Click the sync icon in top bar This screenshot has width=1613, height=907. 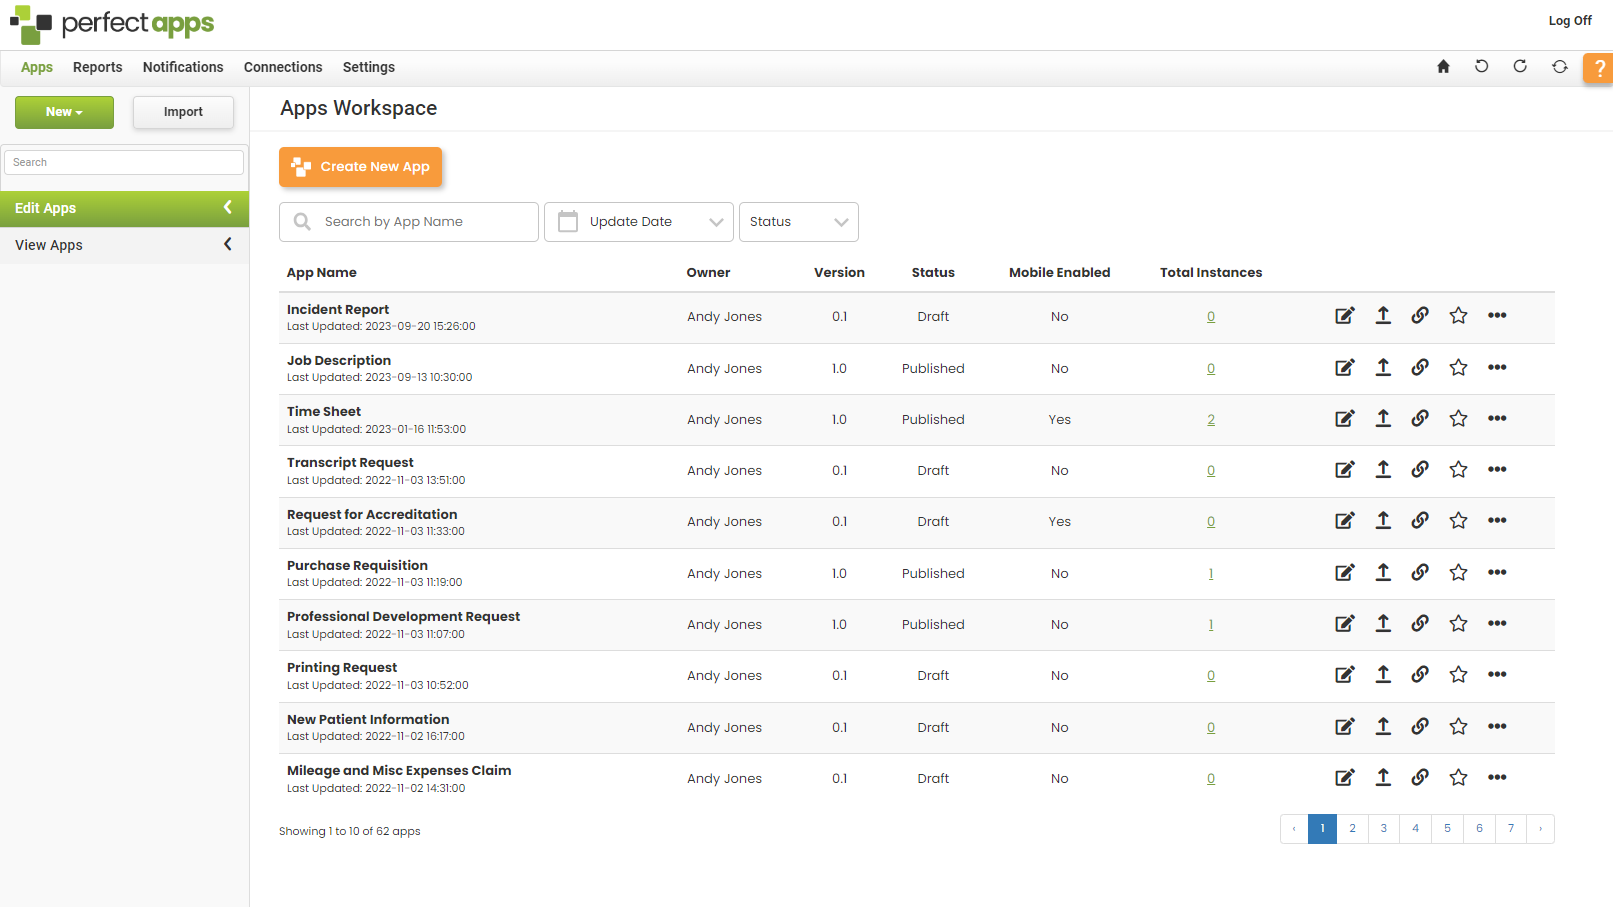click(x=1559, y=67)
